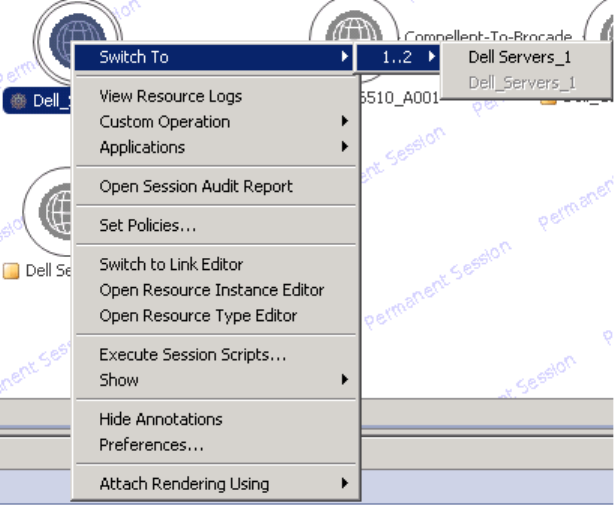
Task: Open the Set Policies dialog
Action: (x=213, y=226)
